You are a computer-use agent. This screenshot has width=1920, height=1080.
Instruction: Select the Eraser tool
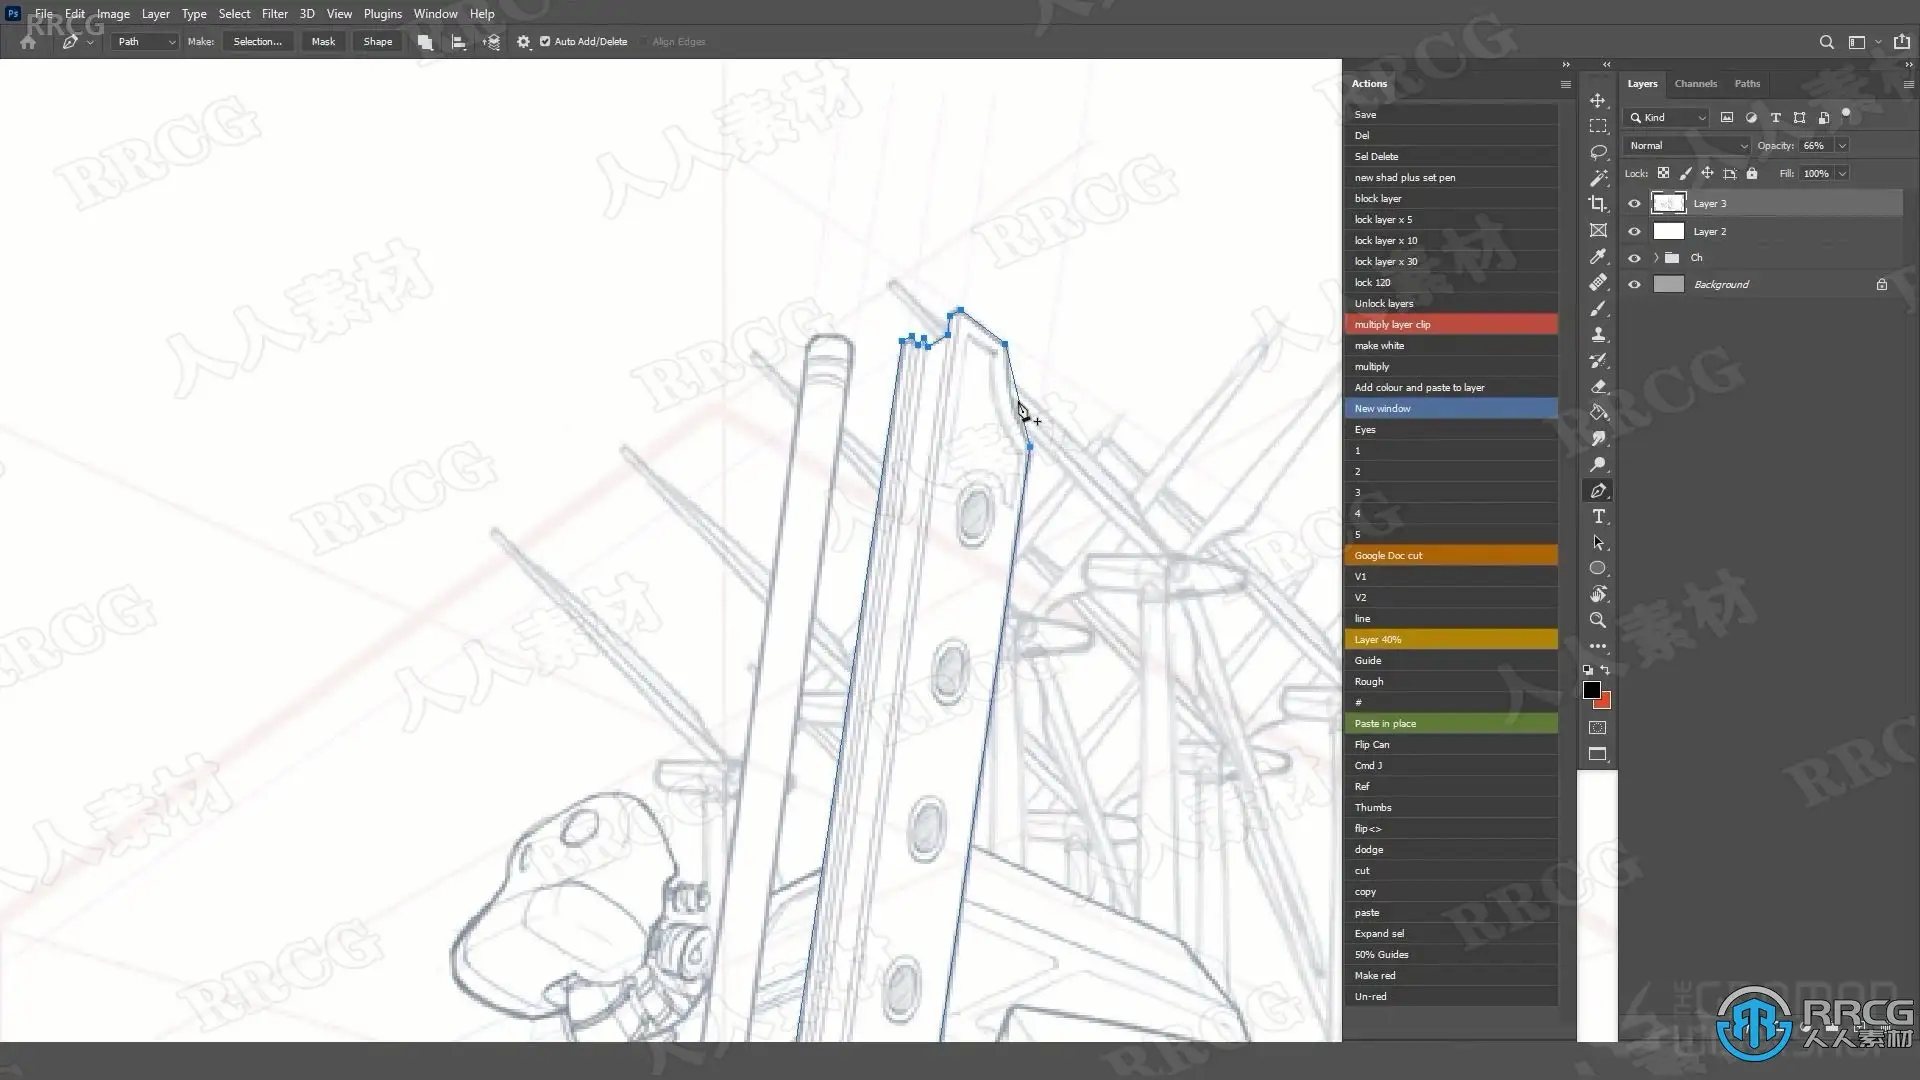point(1598,386)
